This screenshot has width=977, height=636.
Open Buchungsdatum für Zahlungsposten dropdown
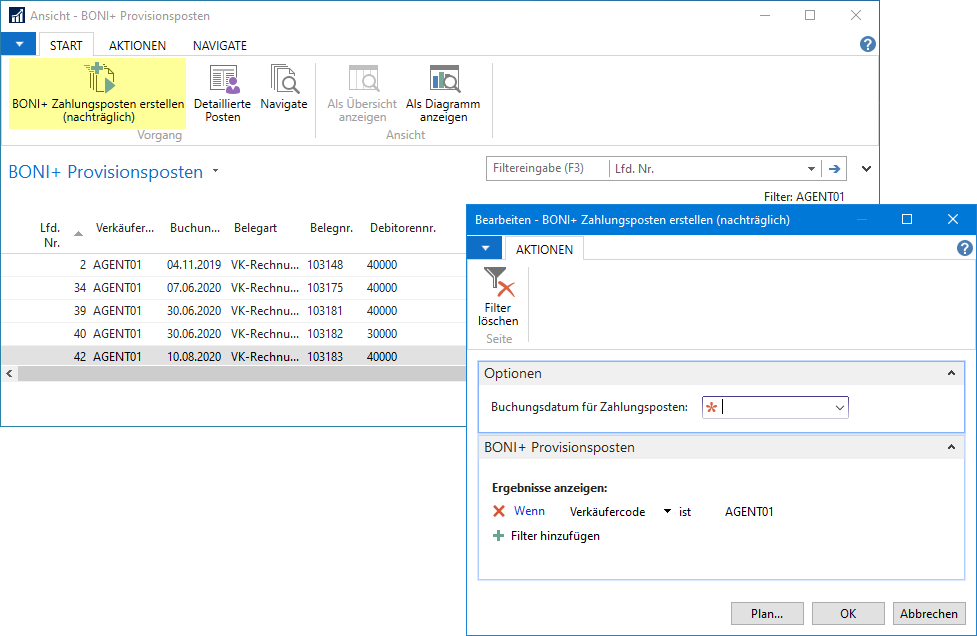click(839, 407)
